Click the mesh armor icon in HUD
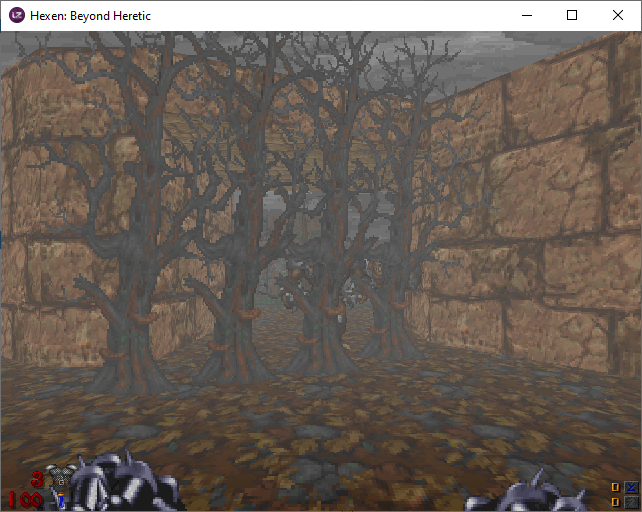 pos(61,476)
